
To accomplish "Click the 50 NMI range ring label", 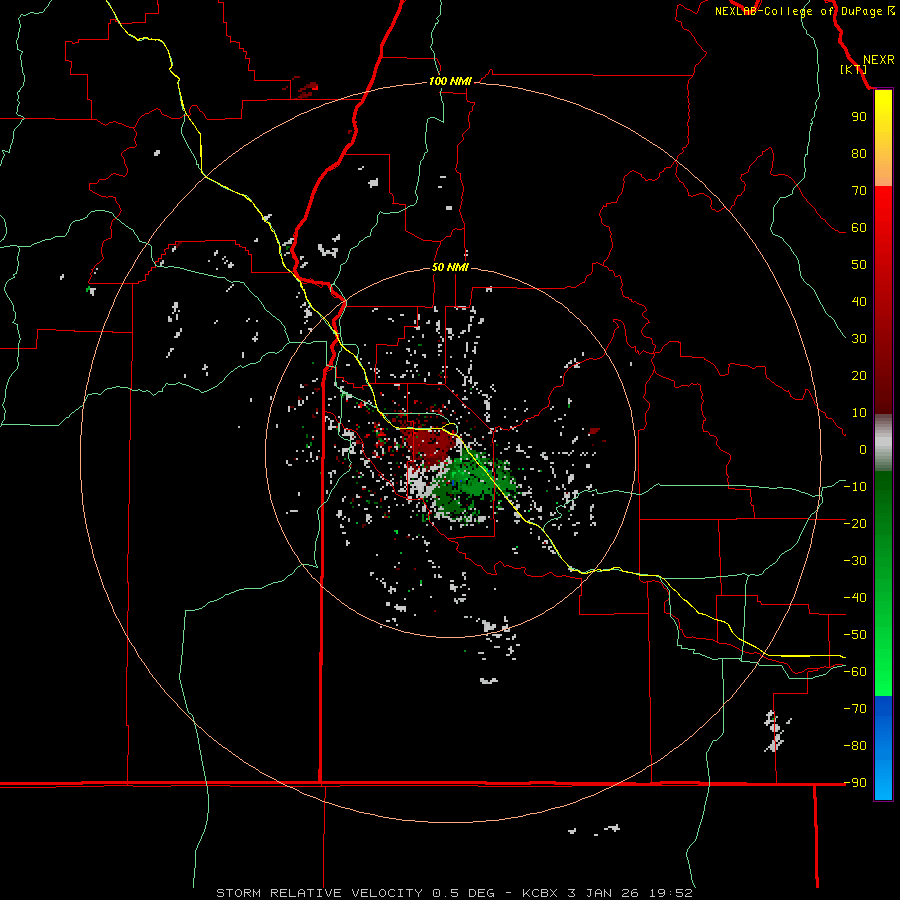I will 450,267.
